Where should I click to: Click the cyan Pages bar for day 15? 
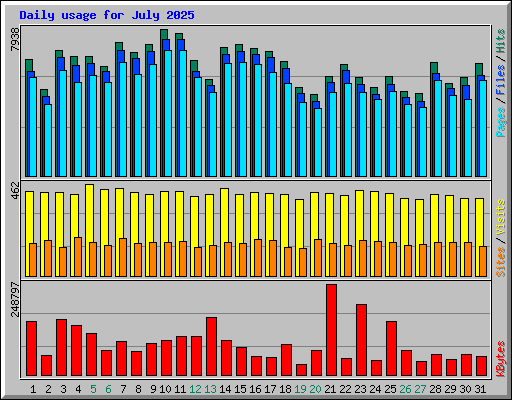coord(243,119)
